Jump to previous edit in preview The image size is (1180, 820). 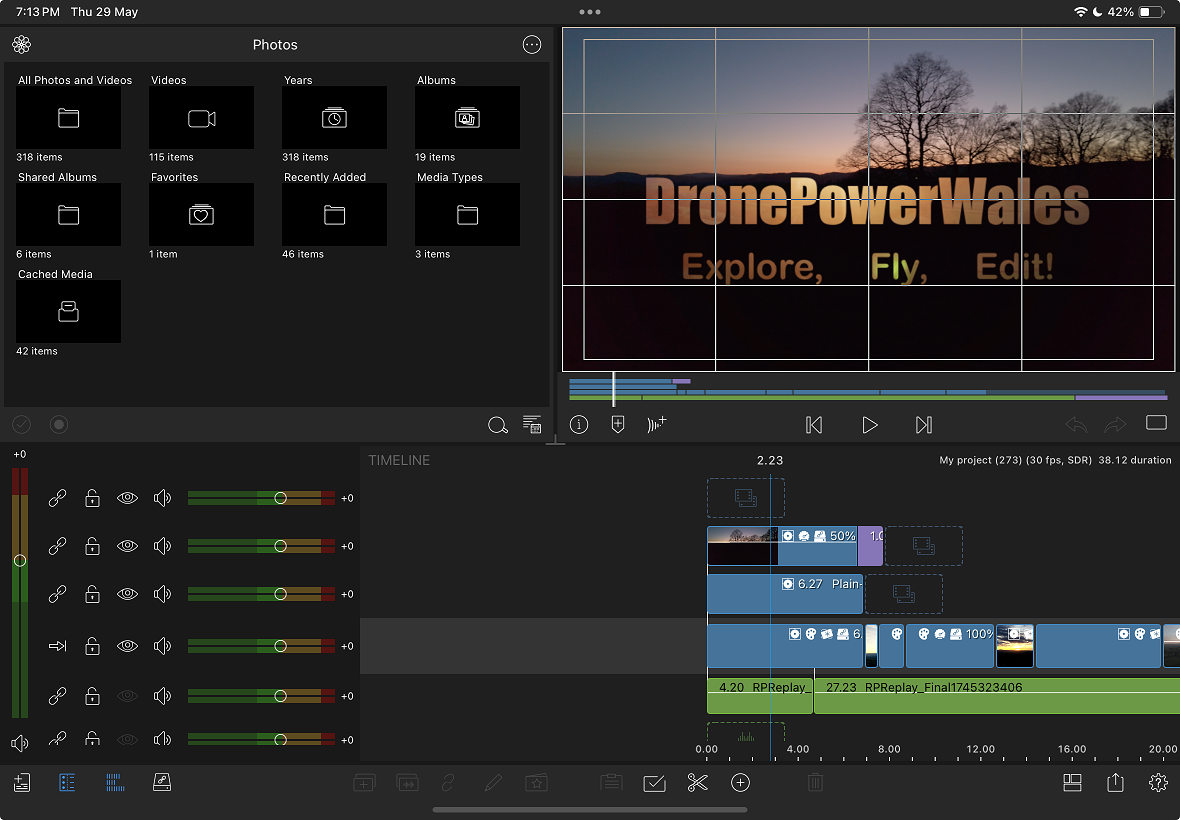coord(814,425)
